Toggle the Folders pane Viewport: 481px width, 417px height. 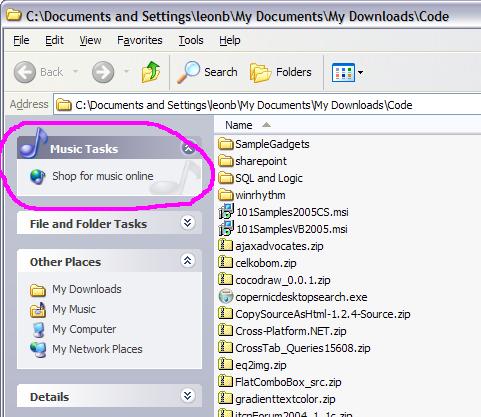281,72
